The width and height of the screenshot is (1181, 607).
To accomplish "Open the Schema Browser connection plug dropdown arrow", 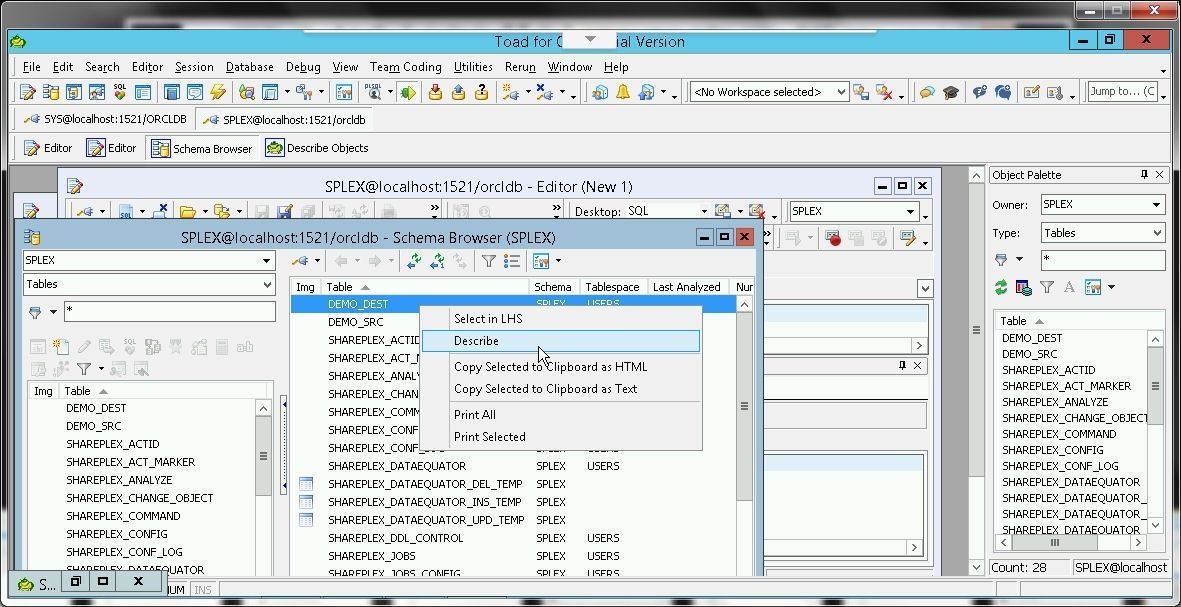I will 317,261.
